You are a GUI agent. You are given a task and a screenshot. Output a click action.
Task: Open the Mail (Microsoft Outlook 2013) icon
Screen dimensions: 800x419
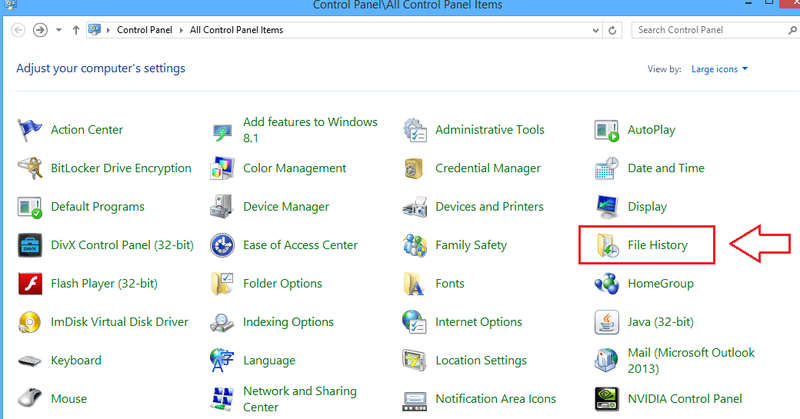coord(607,360)
